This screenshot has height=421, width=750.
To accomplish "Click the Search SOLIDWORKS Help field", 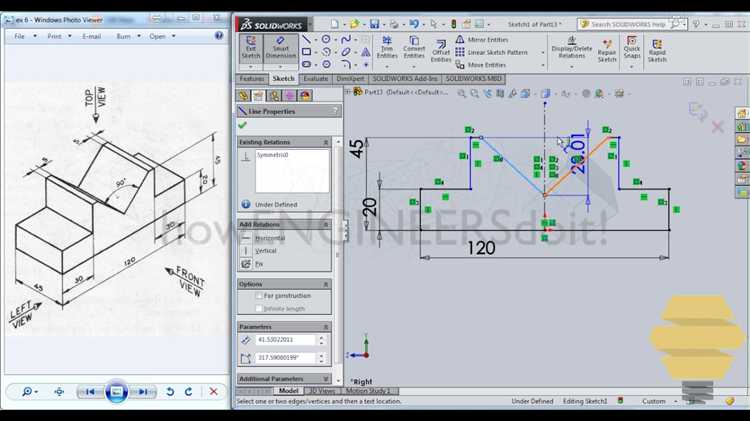I will click(x=629, y=24).
